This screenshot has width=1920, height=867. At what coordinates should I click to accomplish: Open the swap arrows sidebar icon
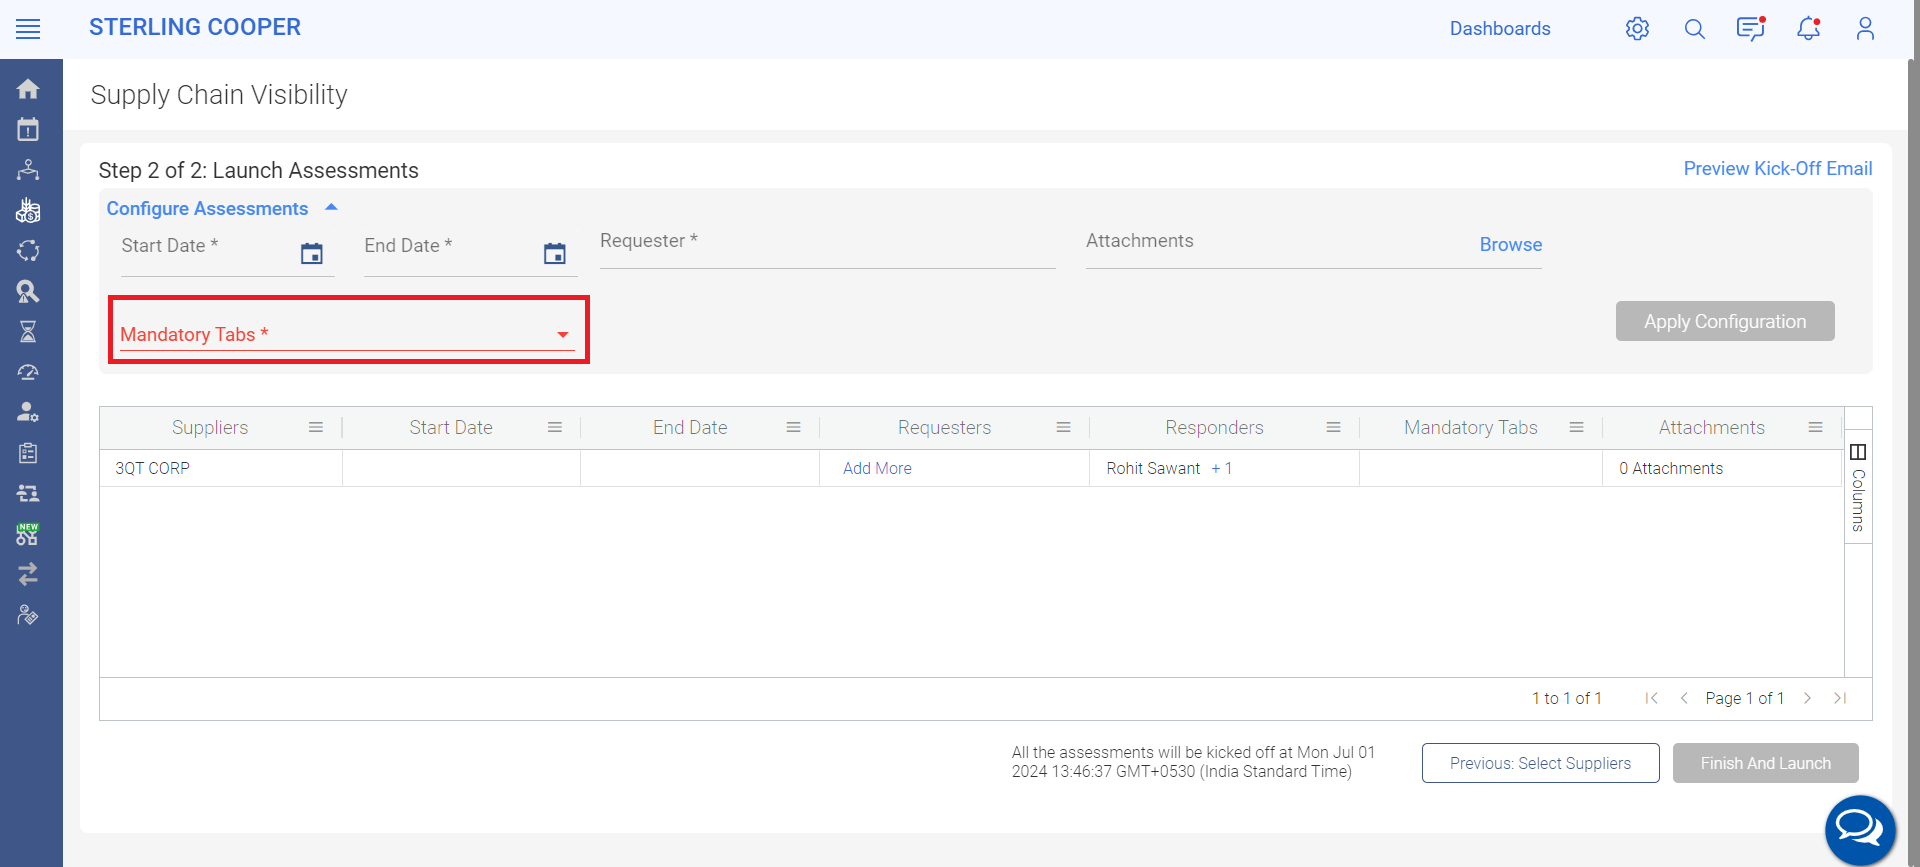point(28,574)
